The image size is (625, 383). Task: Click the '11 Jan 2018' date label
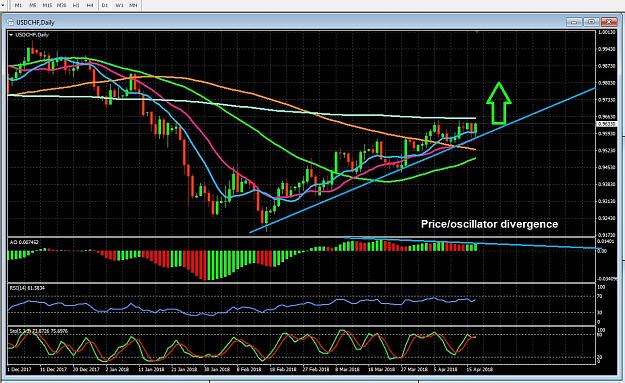[x=151, y=369]
